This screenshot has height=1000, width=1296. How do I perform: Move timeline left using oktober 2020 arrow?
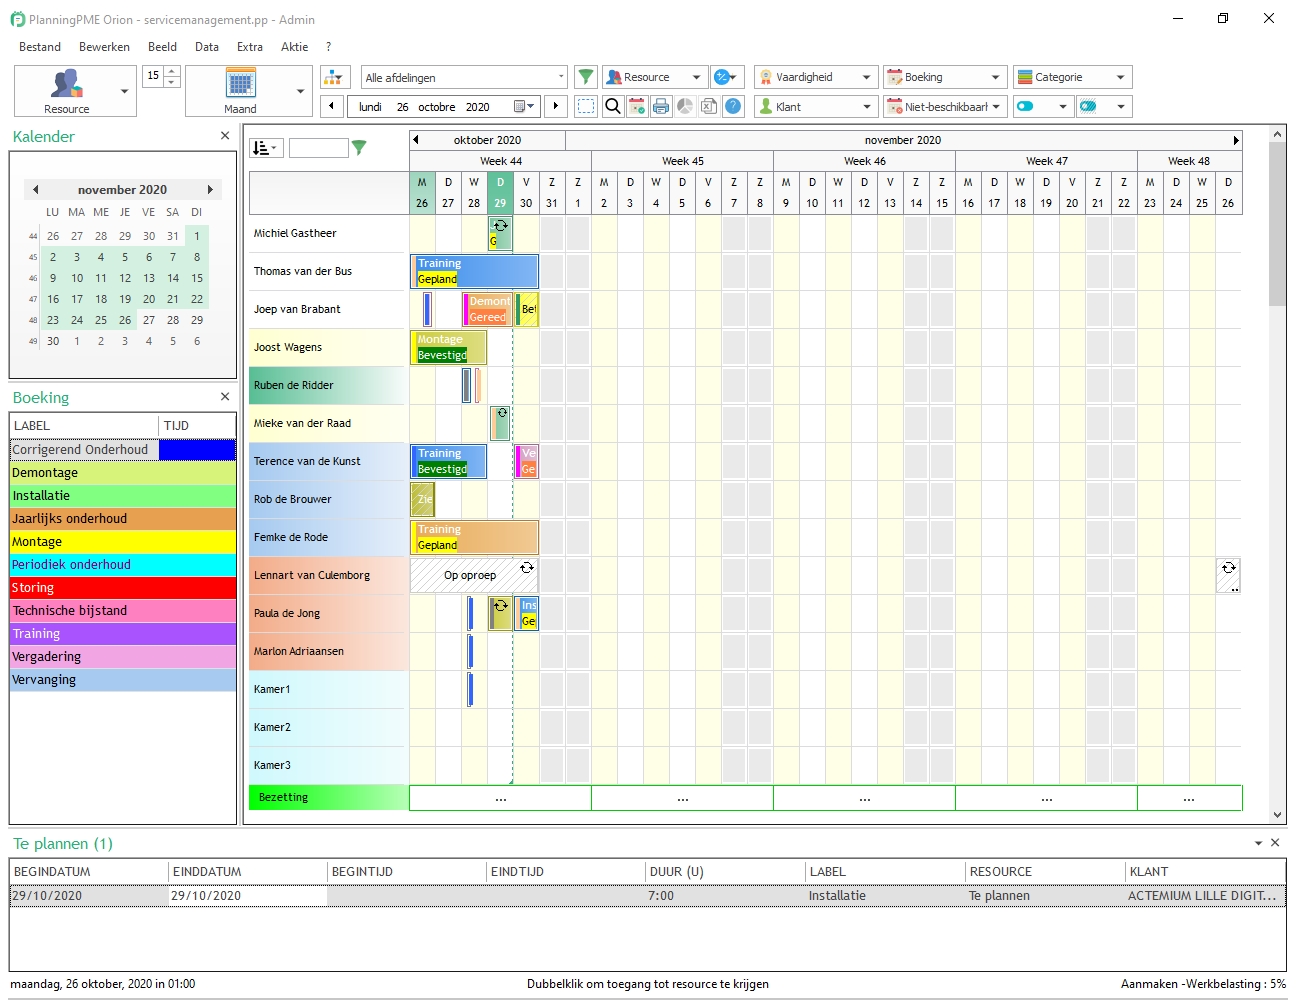tap(416, 140)
